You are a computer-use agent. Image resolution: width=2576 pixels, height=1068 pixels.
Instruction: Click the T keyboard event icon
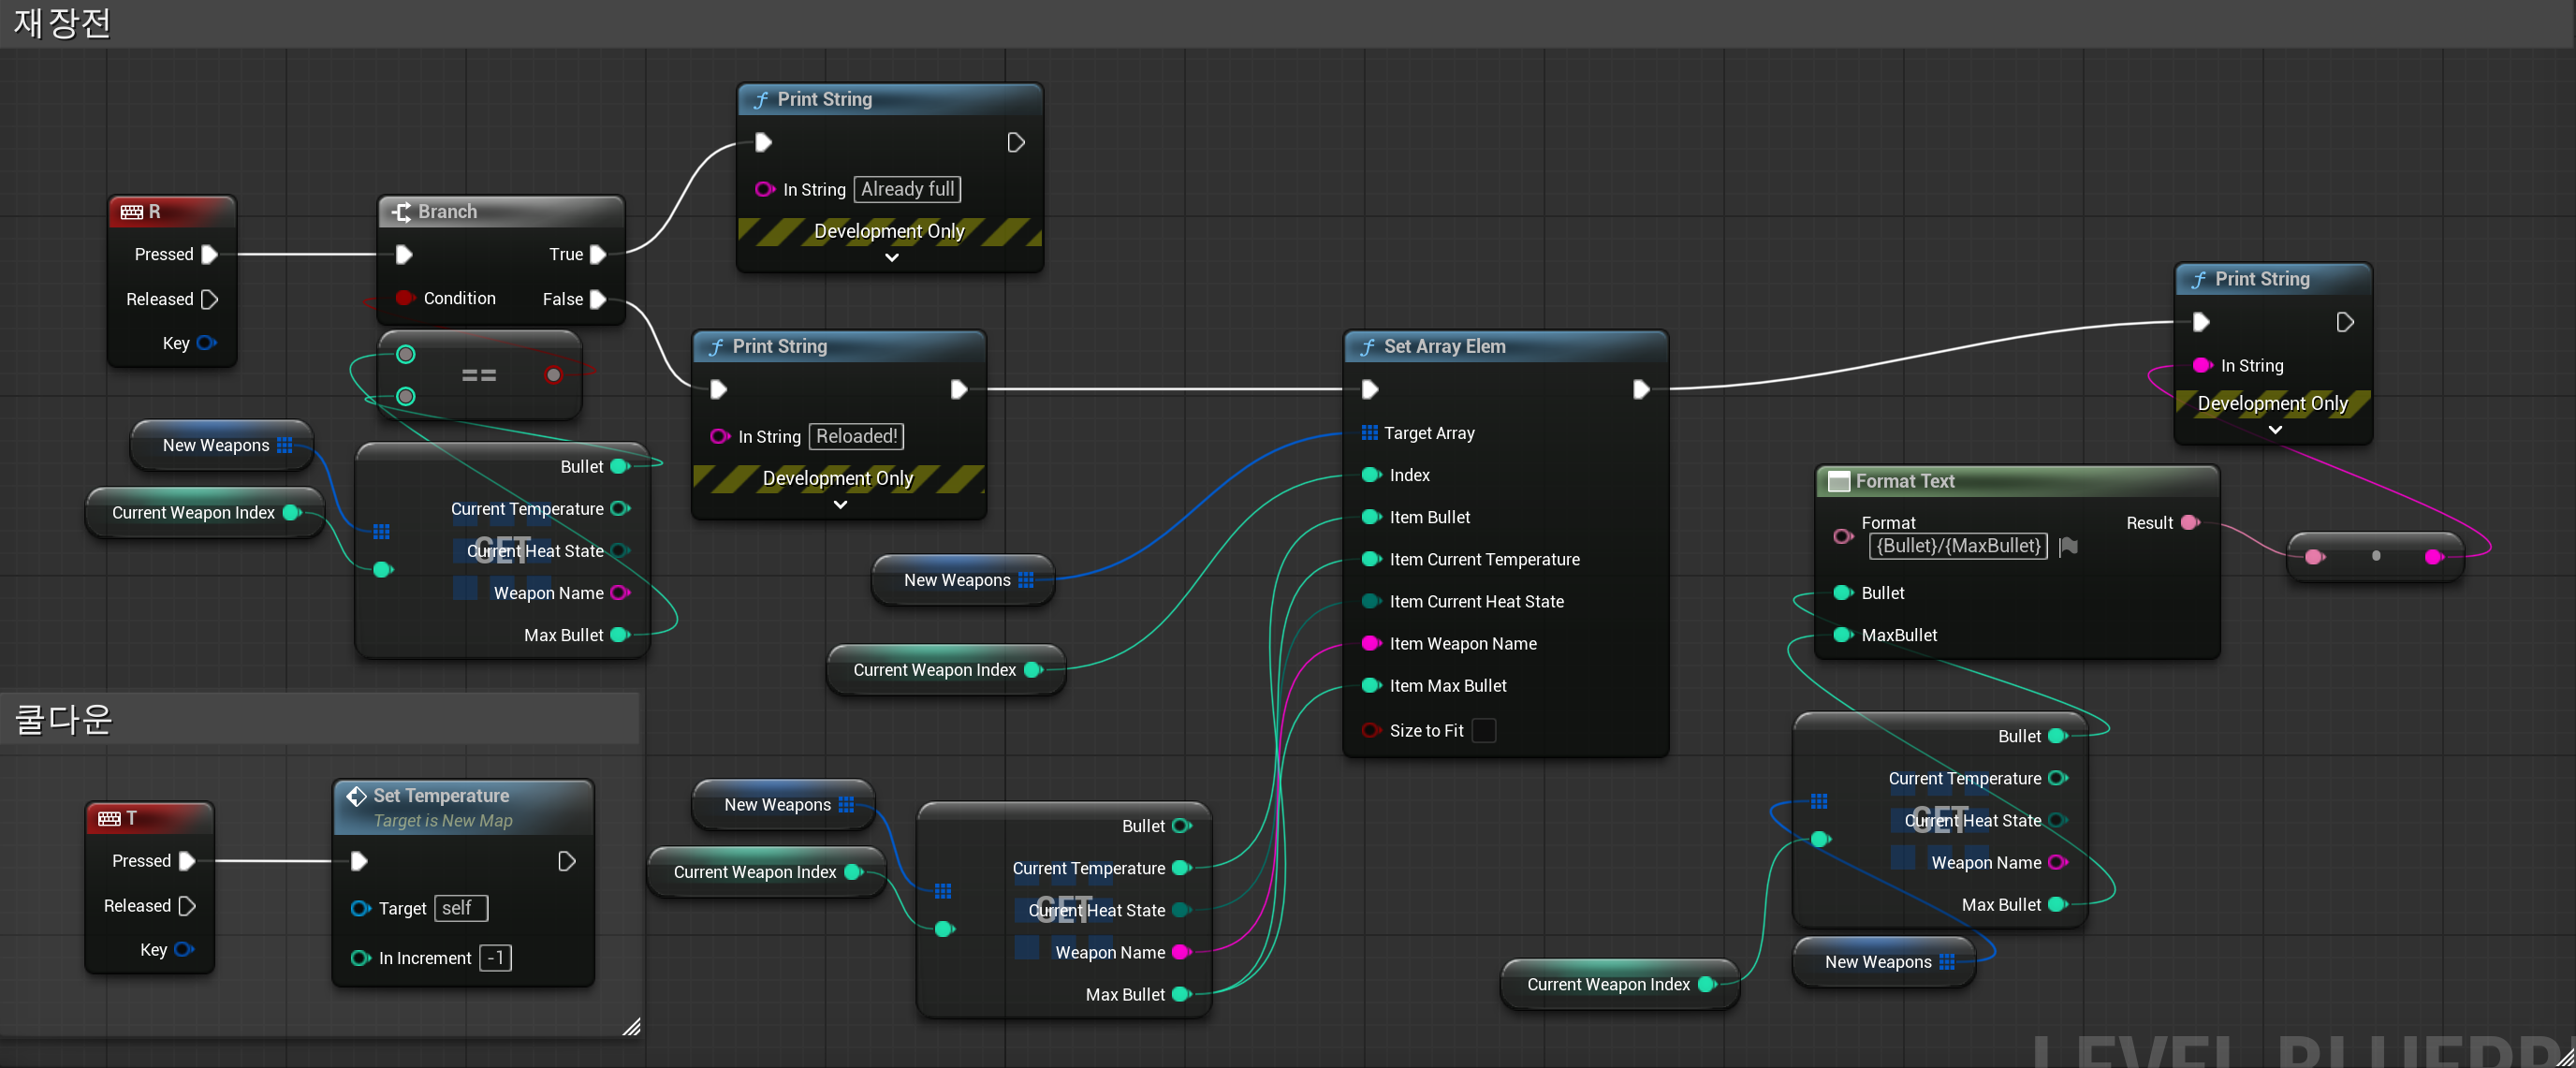pos(109,818)
